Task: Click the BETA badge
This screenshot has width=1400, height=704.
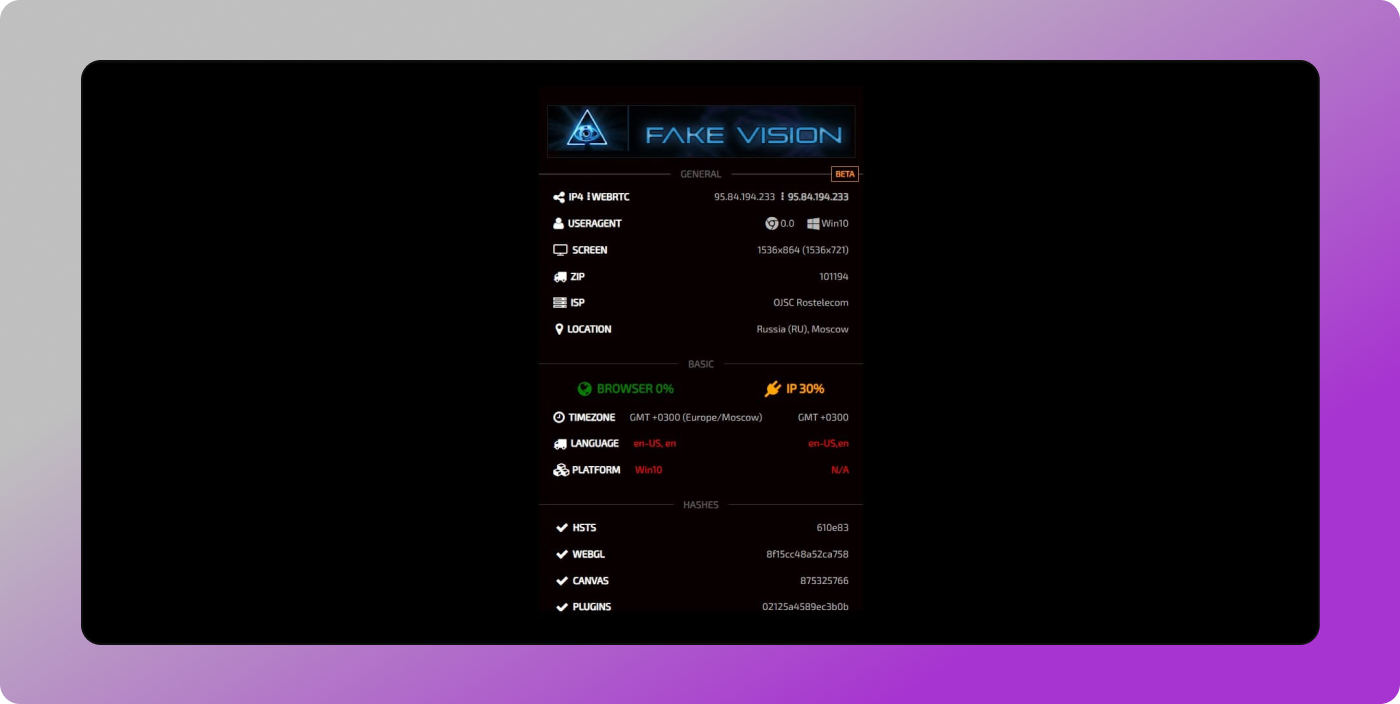Action: click(x=843, y=173)
